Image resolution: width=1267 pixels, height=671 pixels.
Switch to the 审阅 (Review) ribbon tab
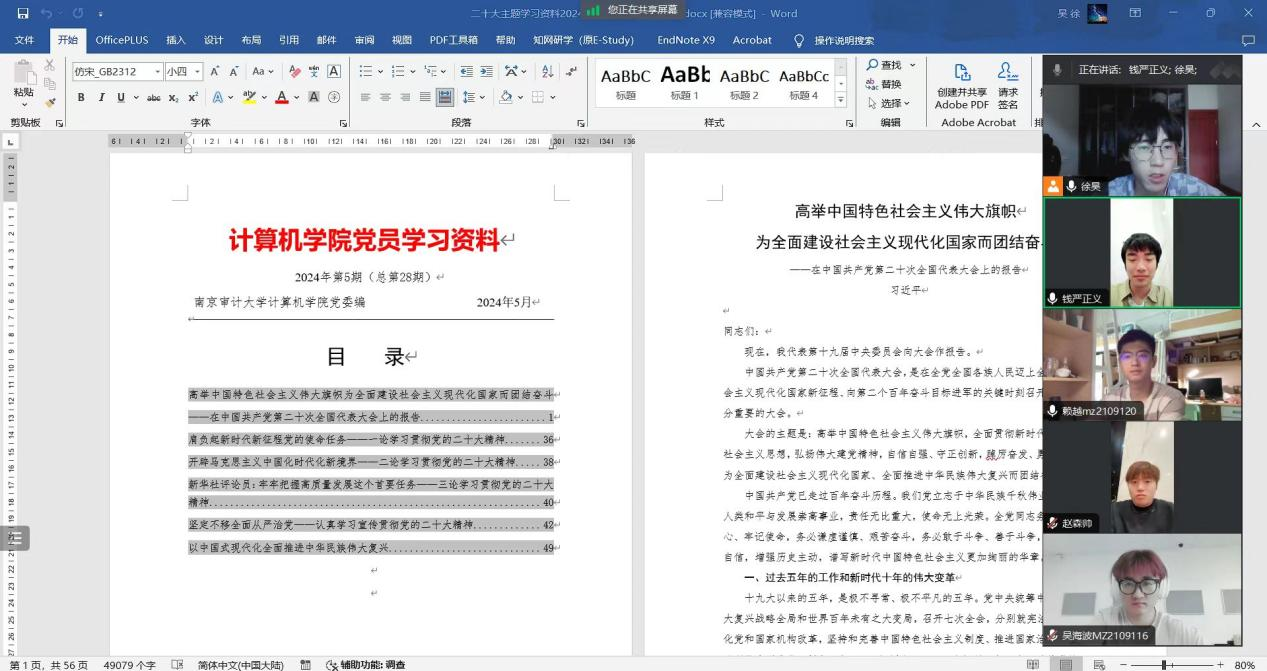click(365, 40)
